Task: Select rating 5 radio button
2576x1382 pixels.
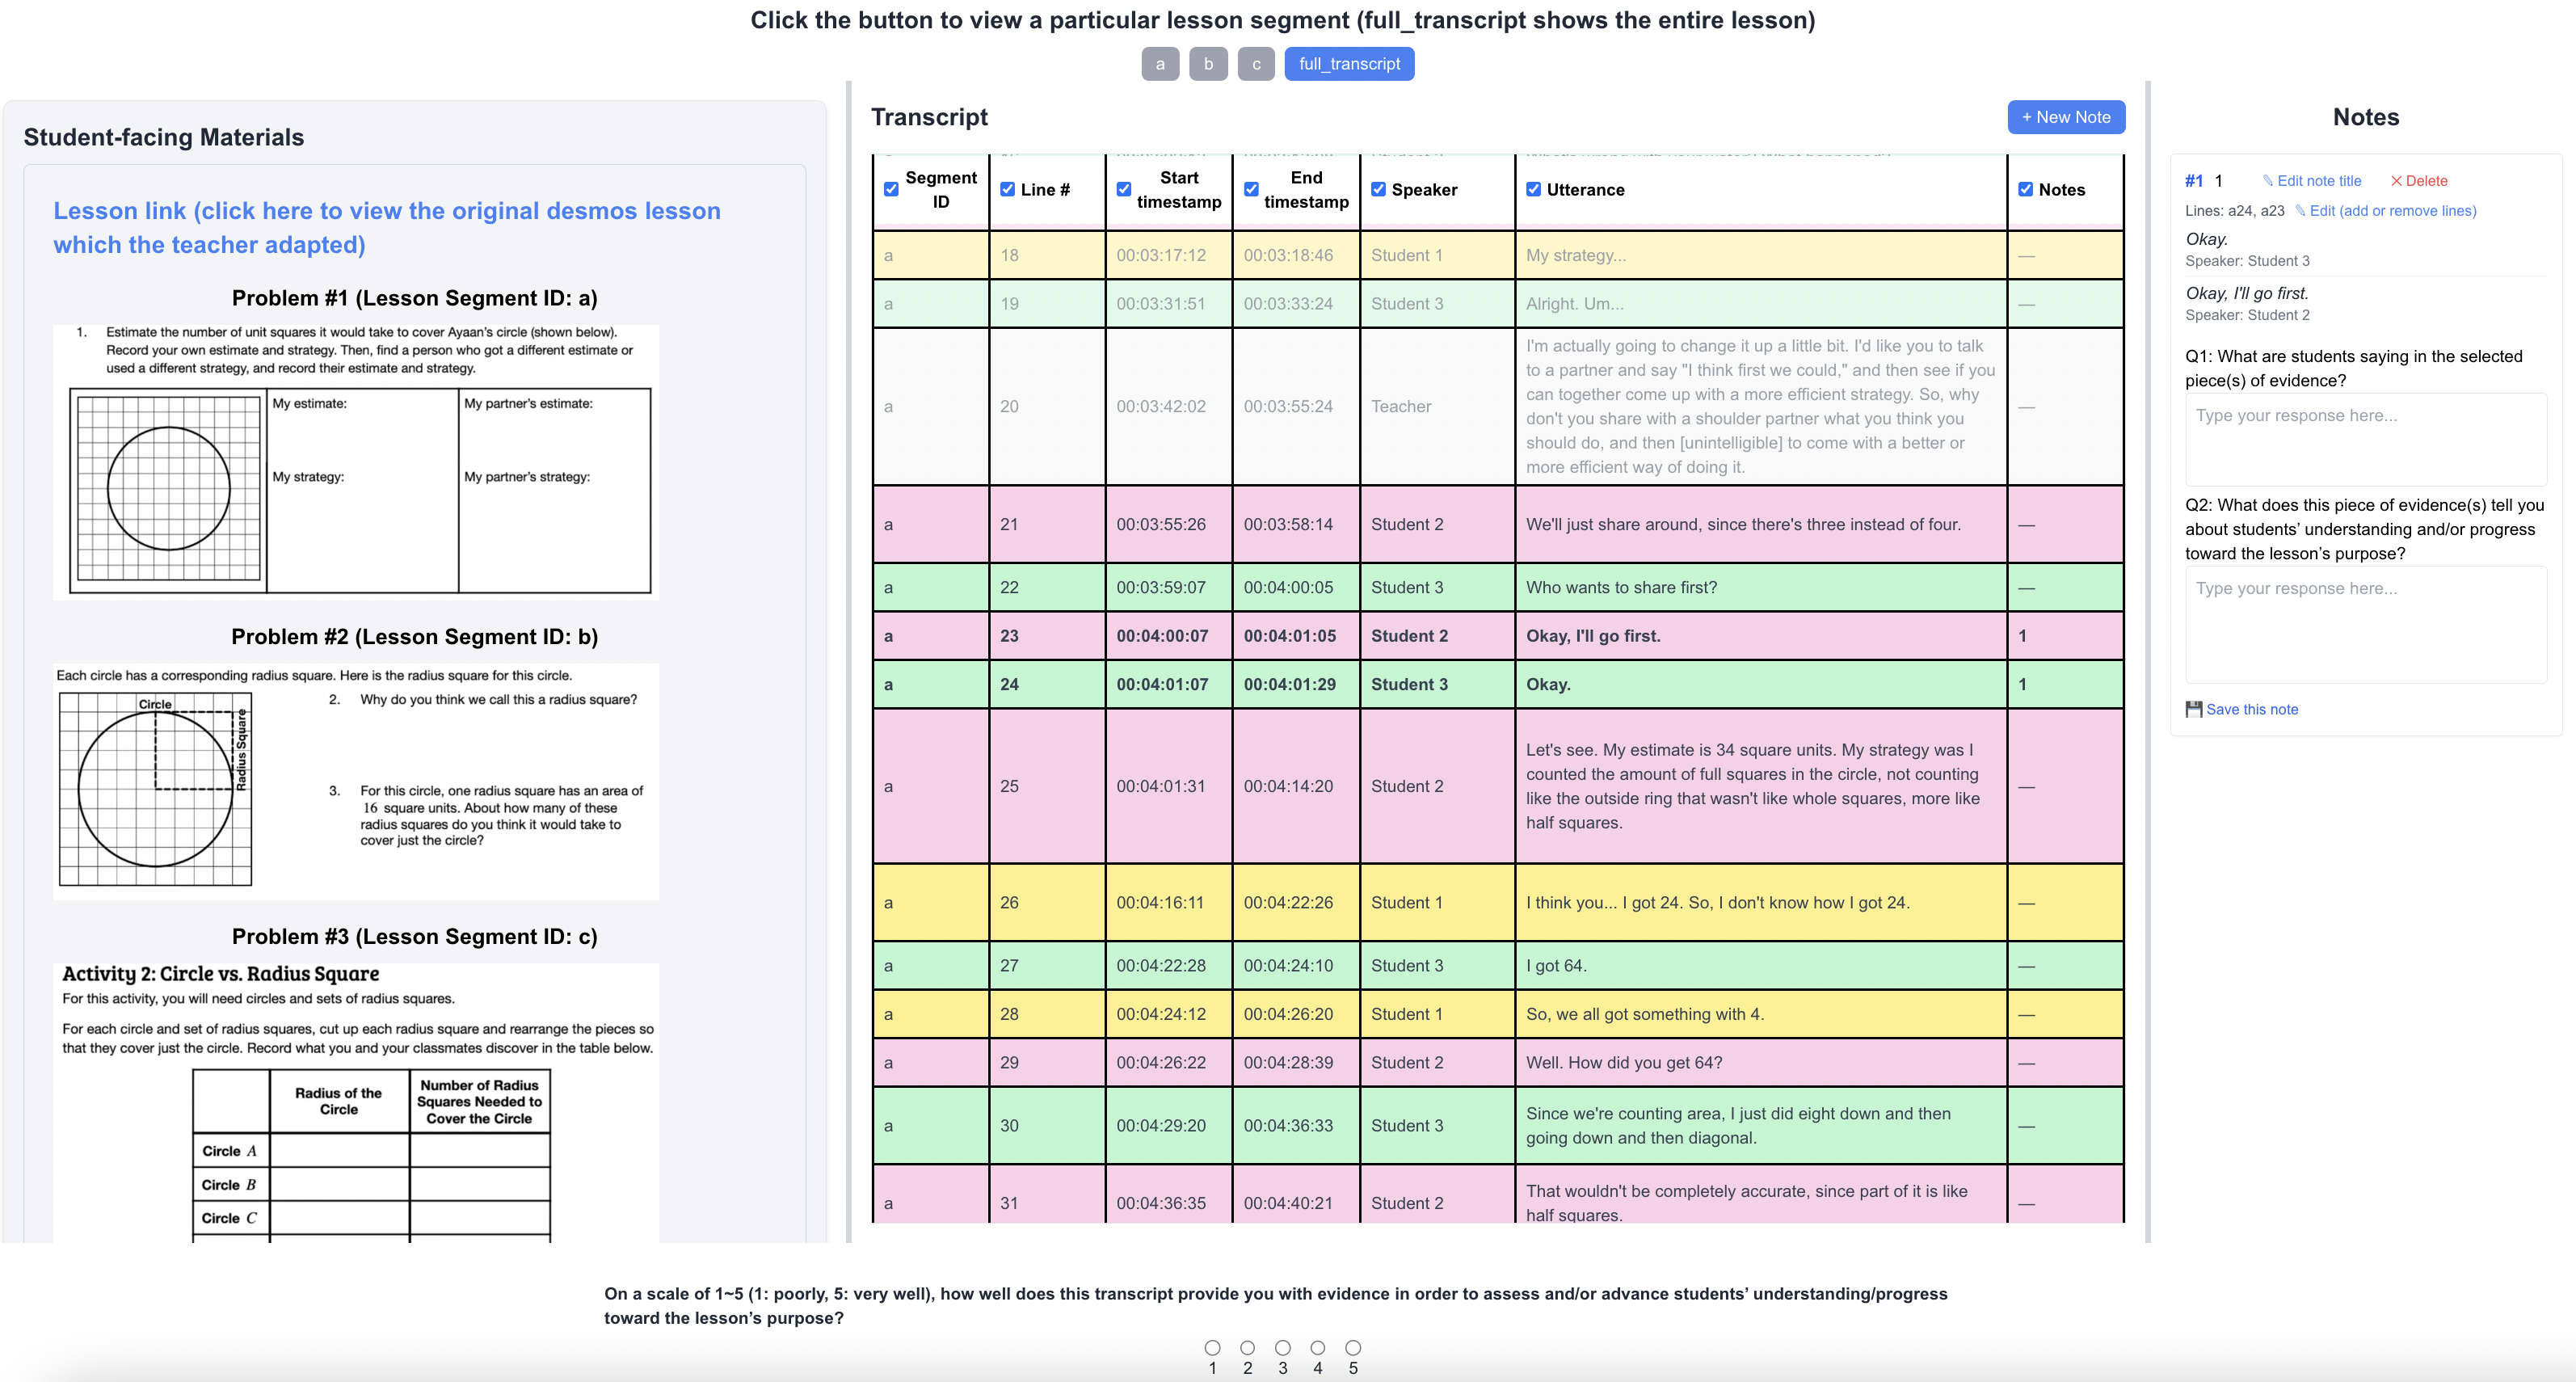Action: point(1353,1347)
